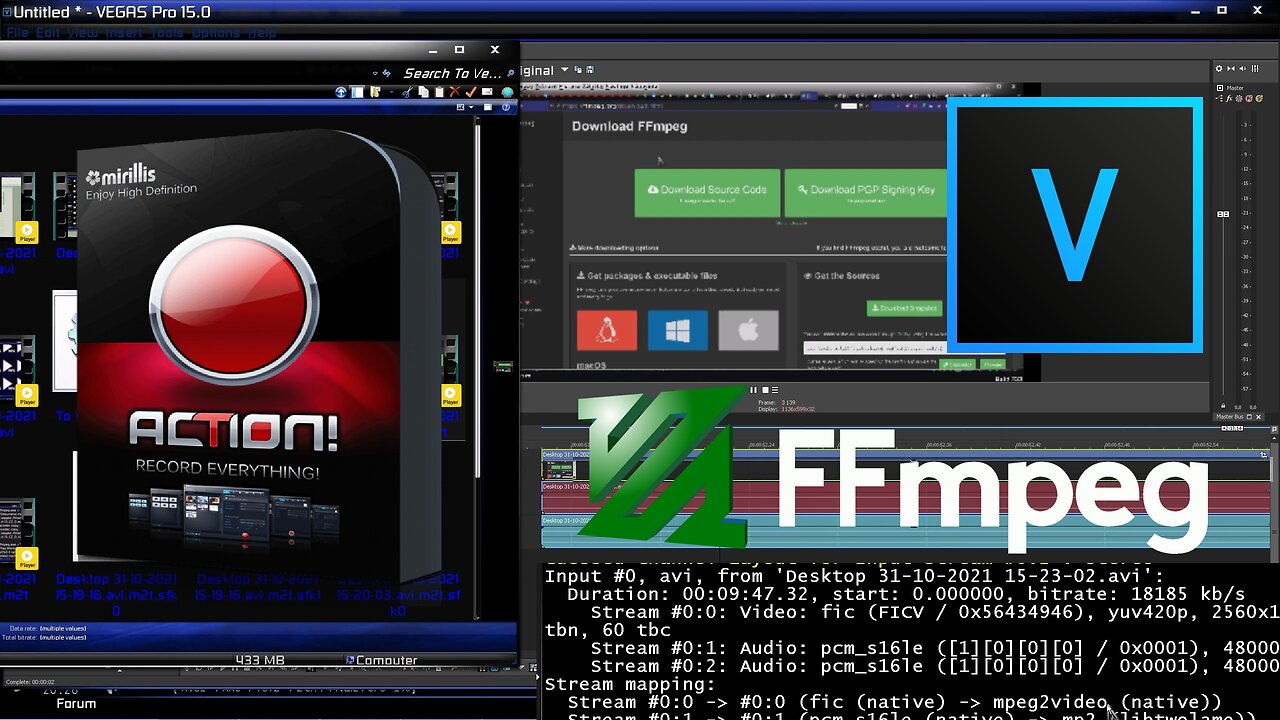
Task: Click the Paste clipboard icon in explorer toolbar
Action: tap(439, 92)
